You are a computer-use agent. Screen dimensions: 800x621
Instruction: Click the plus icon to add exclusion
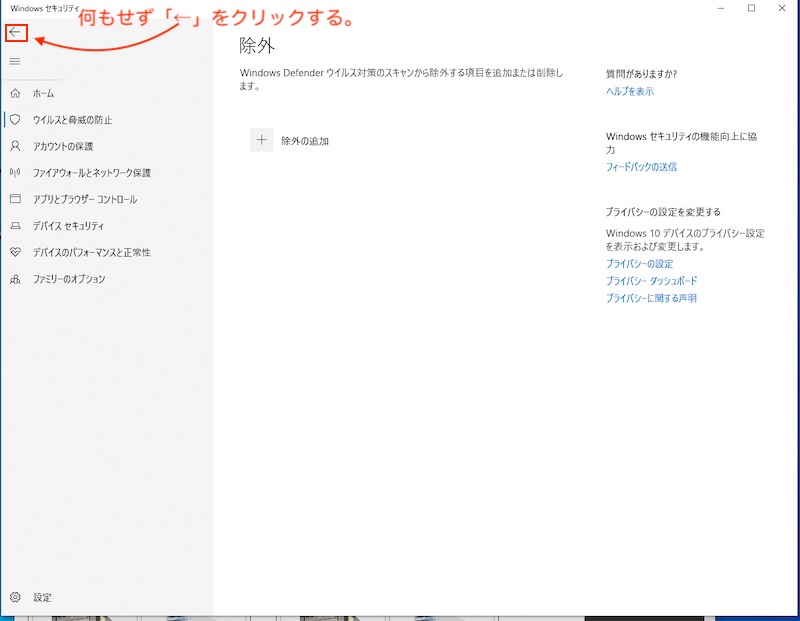pyautogui.click(x=261, y=140)
